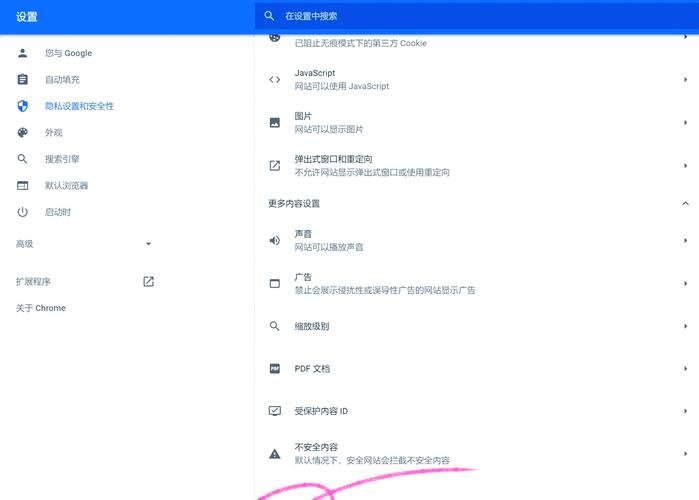
Task: Select 隐私设置和安全性 in sidebar
Action: click(x=79, y=106)
